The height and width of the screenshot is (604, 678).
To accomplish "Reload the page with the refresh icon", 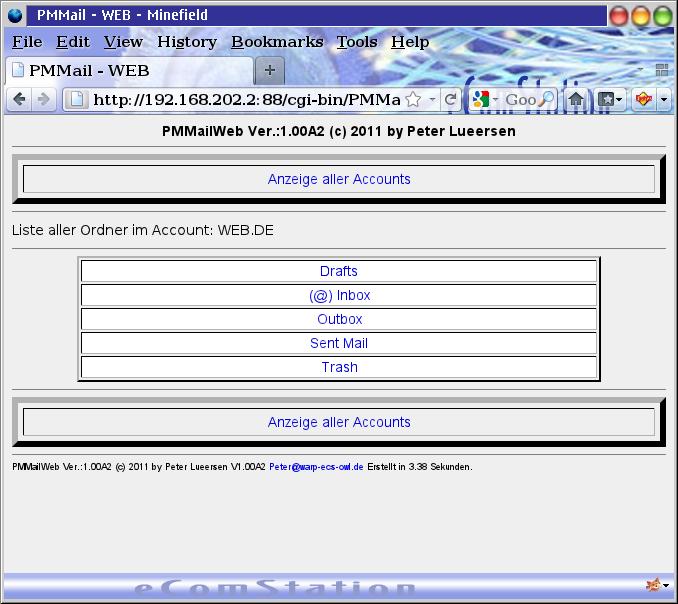I will tap(451, 99).
